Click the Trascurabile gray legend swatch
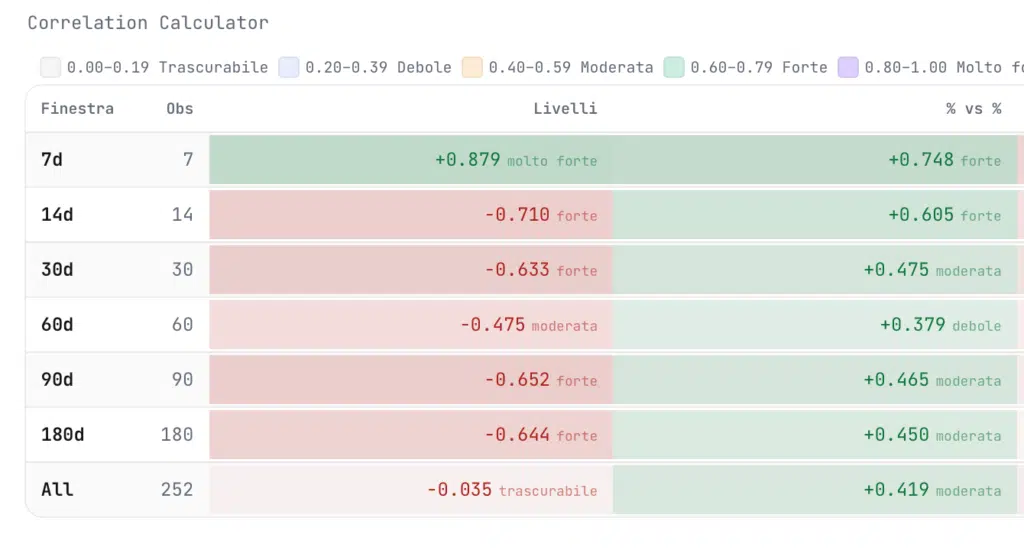 coord(51,68)
